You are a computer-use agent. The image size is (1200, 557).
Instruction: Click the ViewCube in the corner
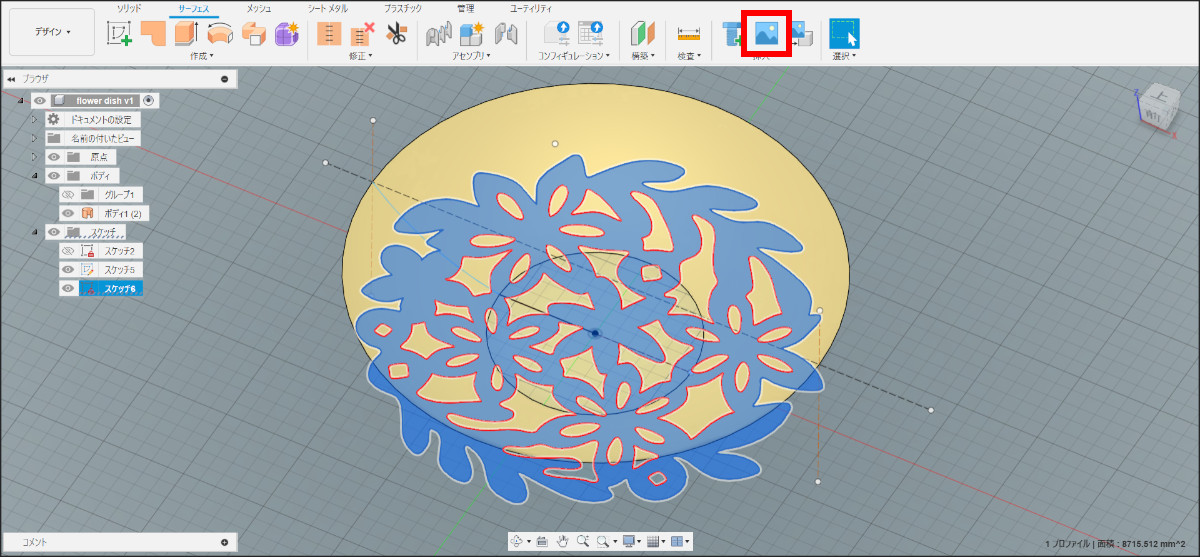pyautogui.click(x=1158, y=104)
